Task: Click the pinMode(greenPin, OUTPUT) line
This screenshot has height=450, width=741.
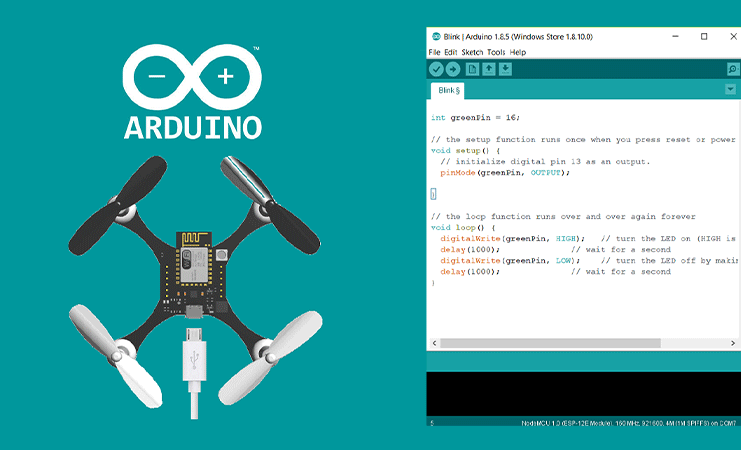Action: [x=505, y=173]
